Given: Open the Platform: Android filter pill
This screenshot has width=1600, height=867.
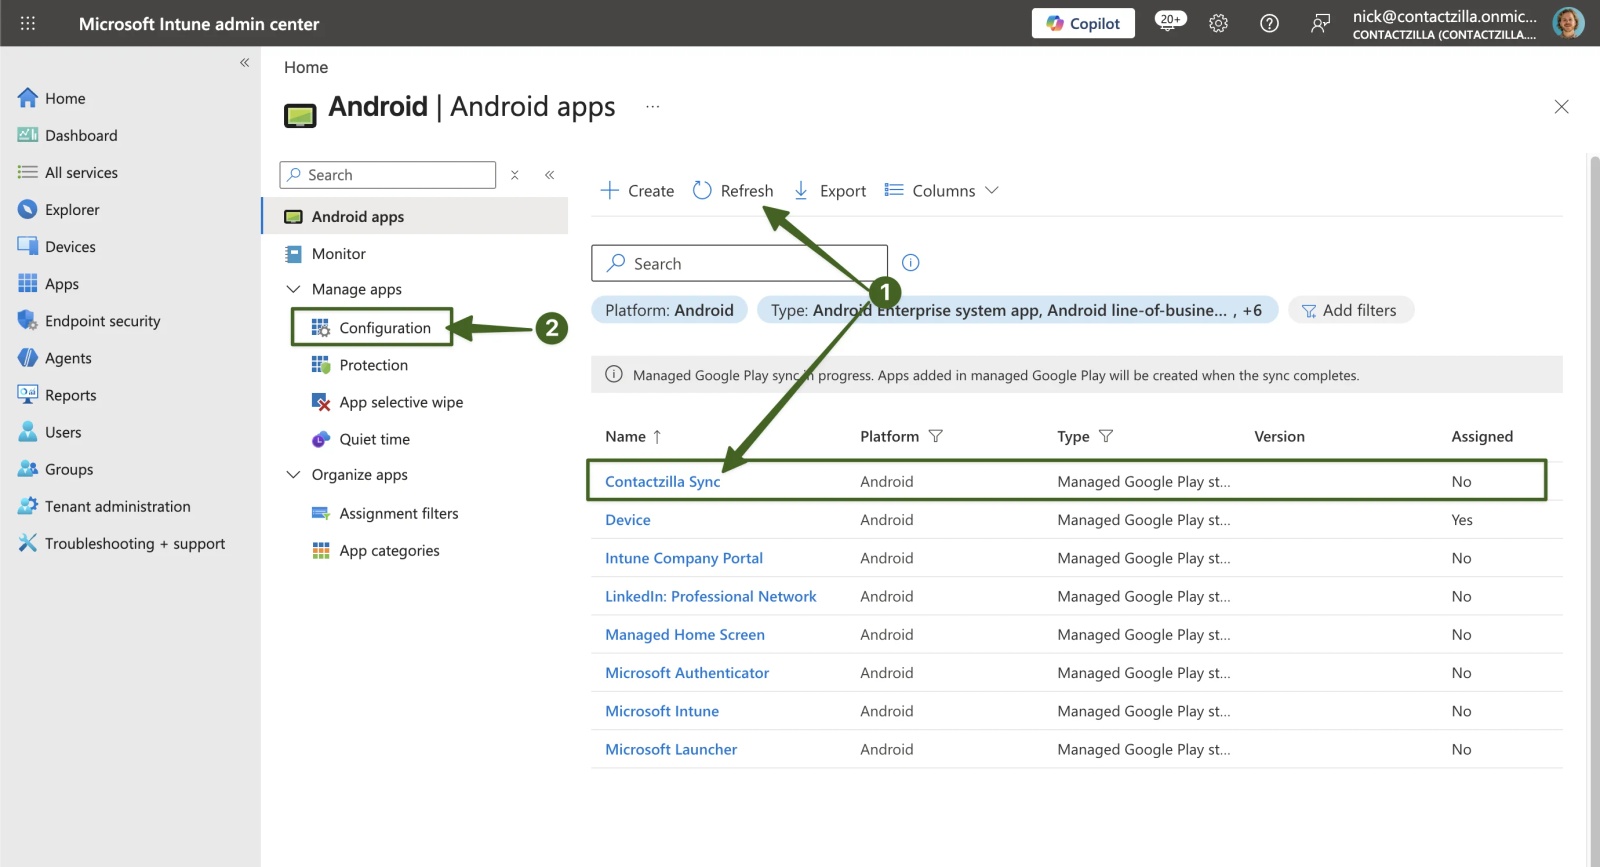Looking at the screenshot, I should tap(669, 310).
